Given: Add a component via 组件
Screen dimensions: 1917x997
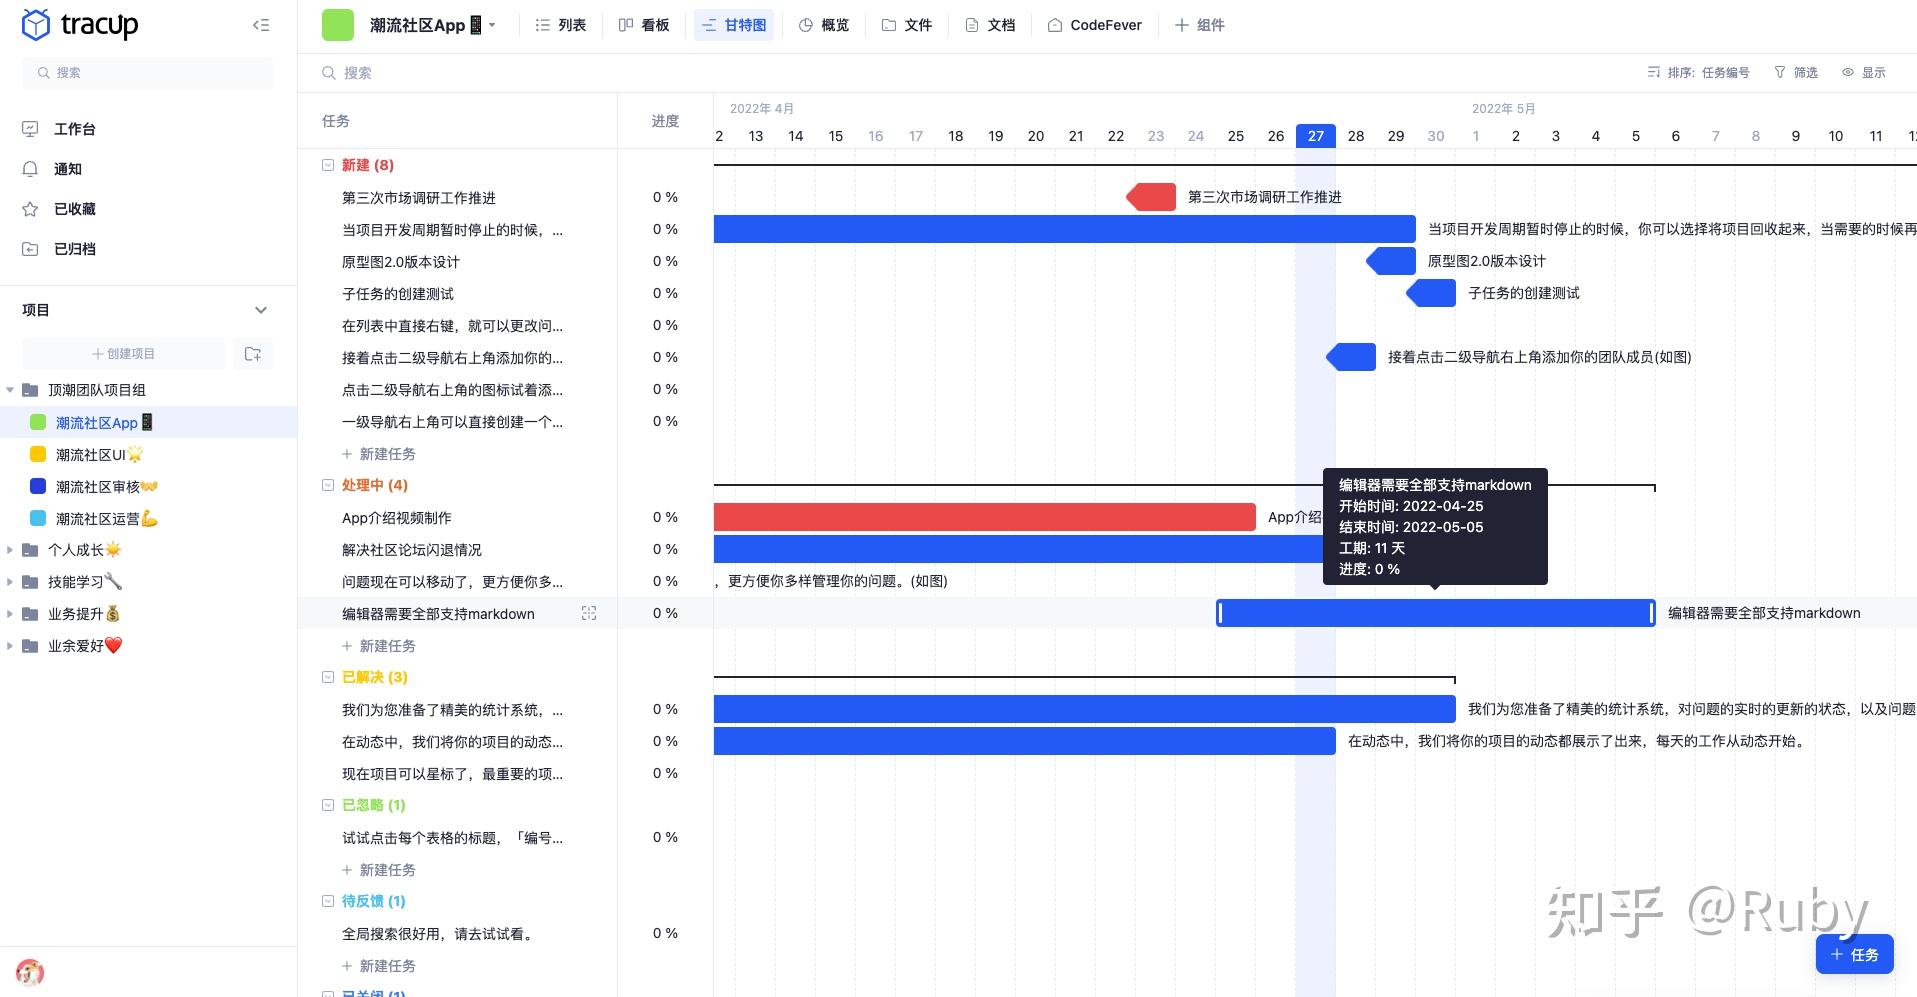Looking at the screenshot, I should tap(1199, 25).
